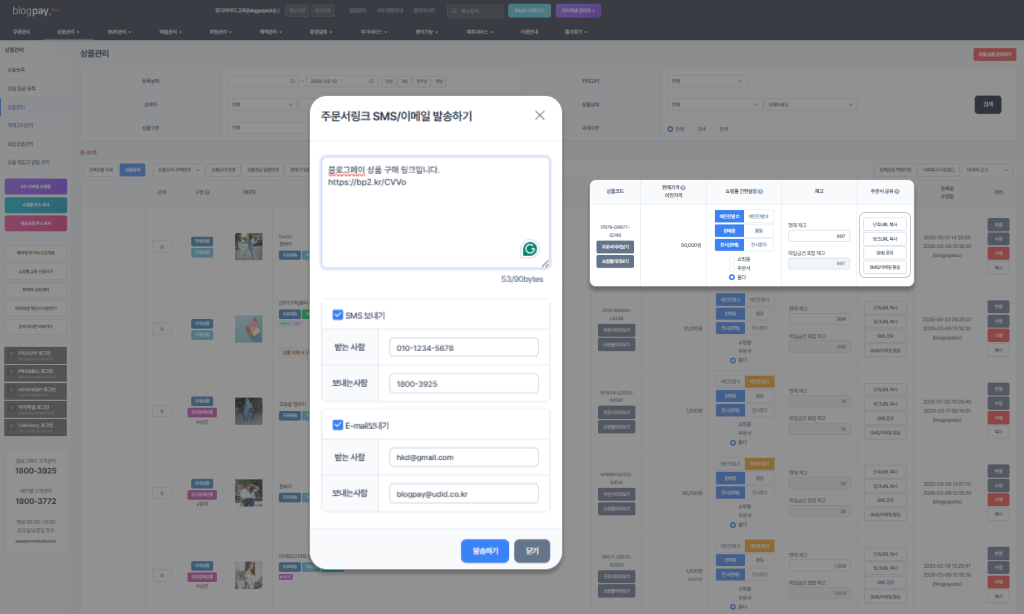Screen dimensions: 1024x614
Task: Click the help icon next to 주문서 공유
Action: (897, 191)
